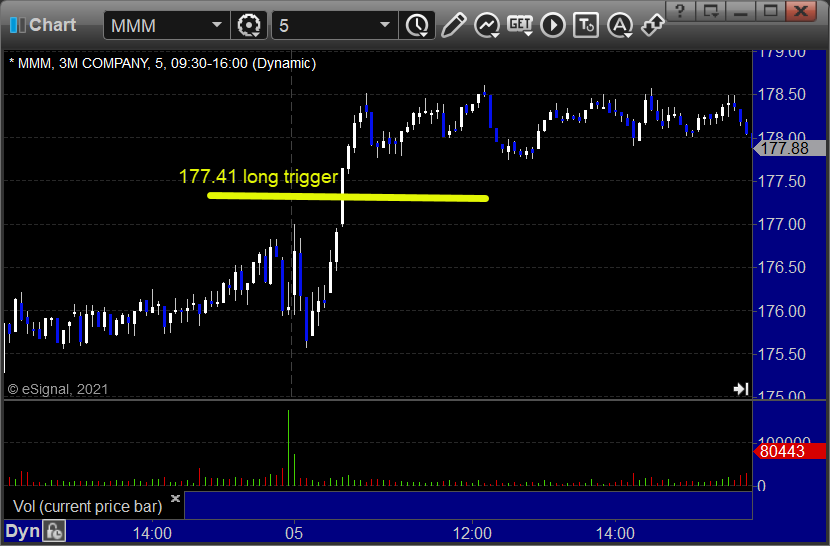Click the 177.41 long trigger text annotation

pos(258,176)
